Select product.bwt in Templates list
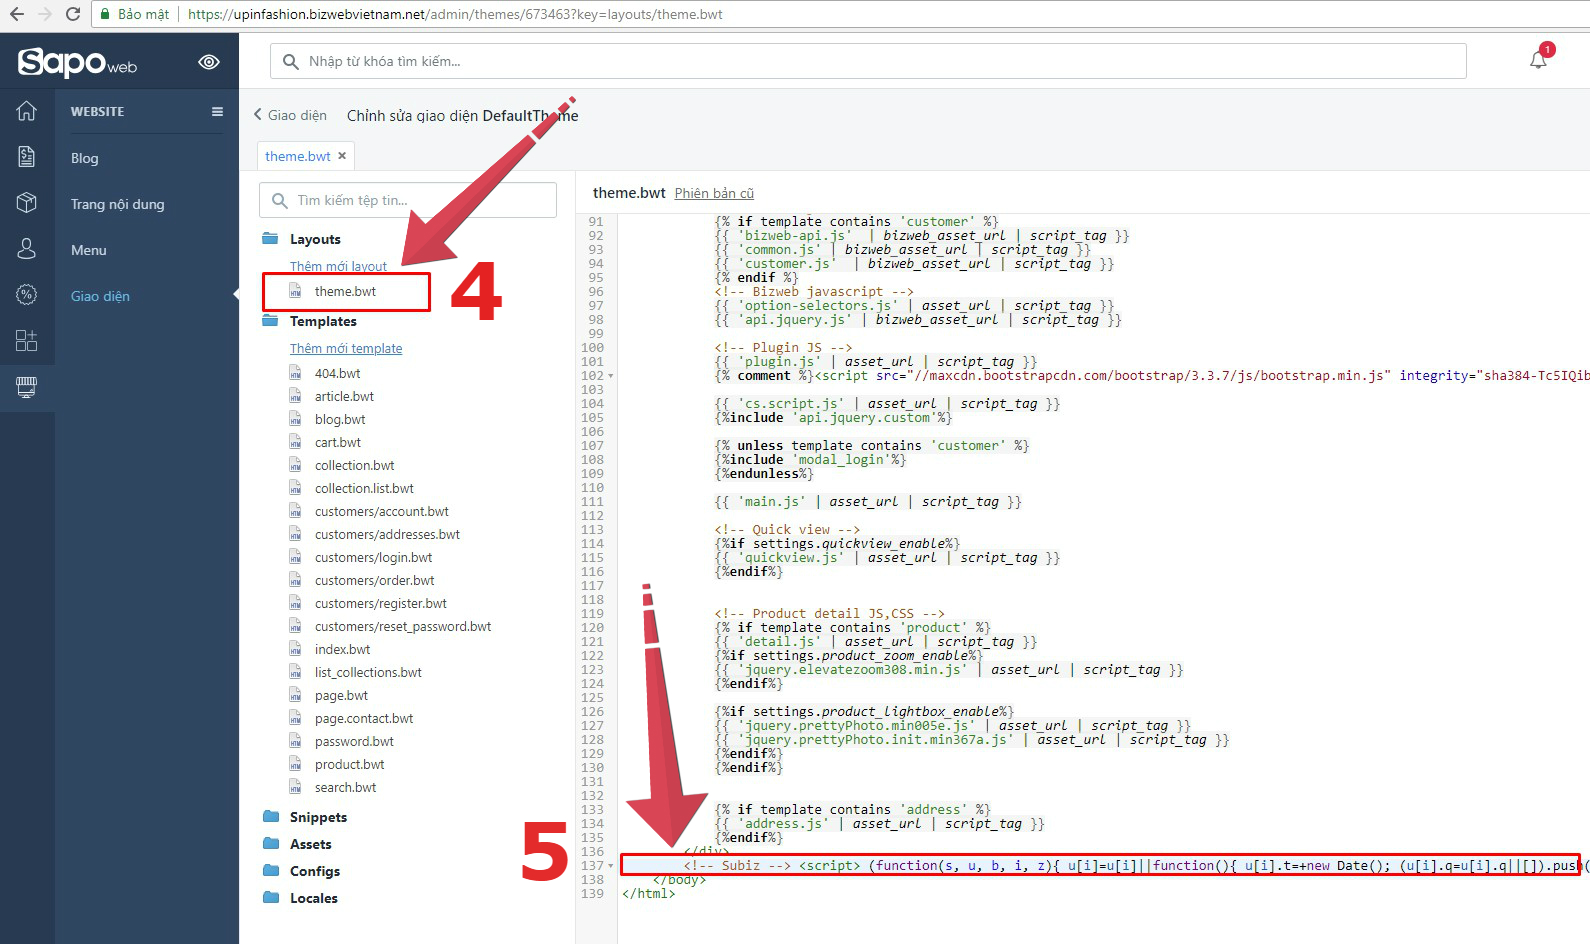 (x=349, y=764)
